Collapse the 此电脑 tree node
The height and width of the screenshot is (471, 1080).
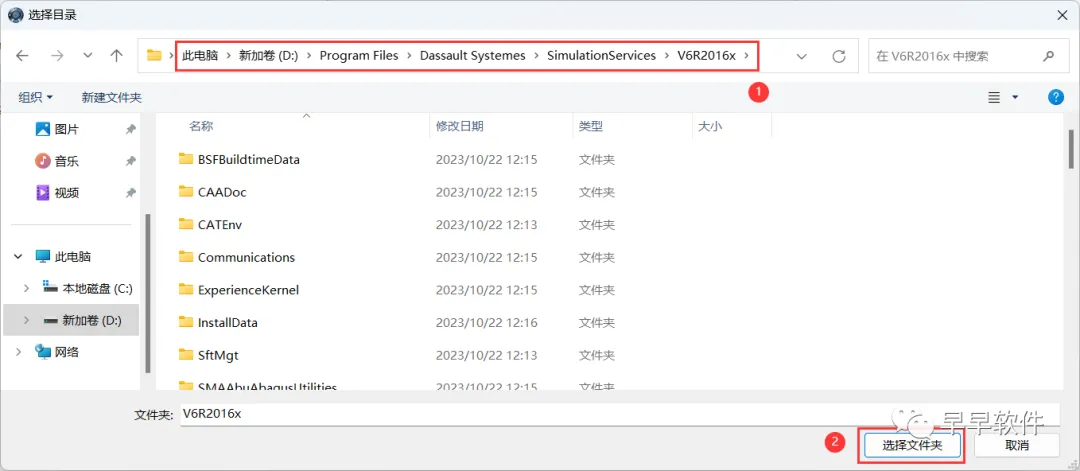[x=19, y=257]
